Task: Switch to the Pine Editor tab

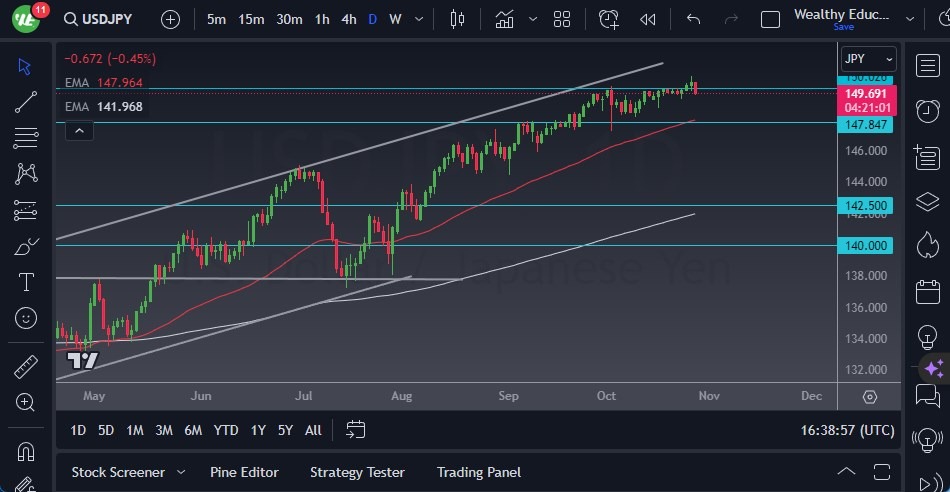Action: coord(244,472)
